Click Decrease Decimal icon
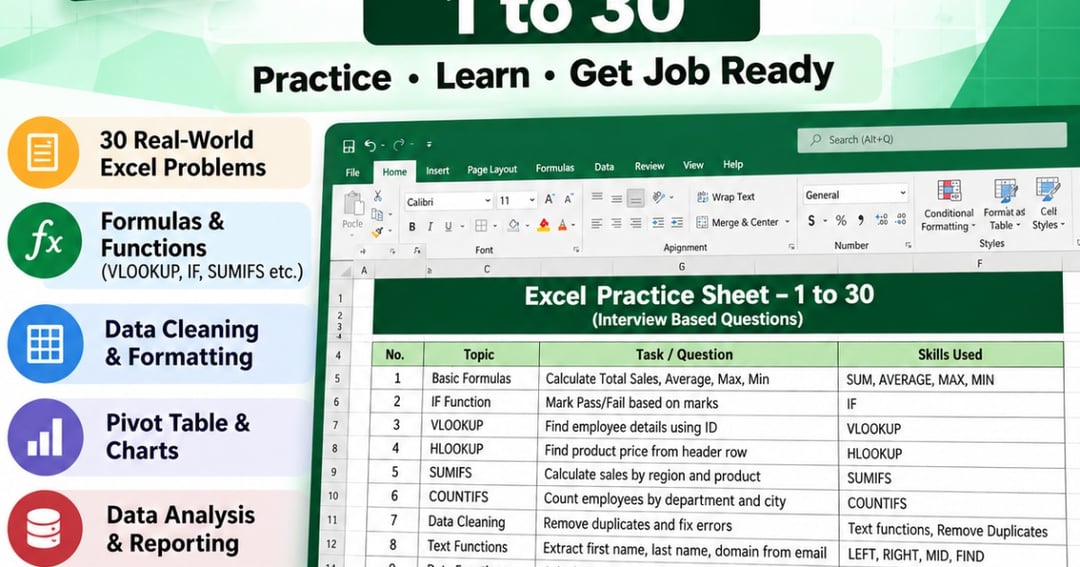1080x567 pixels. pyautogui.click(x=902, y=220)
